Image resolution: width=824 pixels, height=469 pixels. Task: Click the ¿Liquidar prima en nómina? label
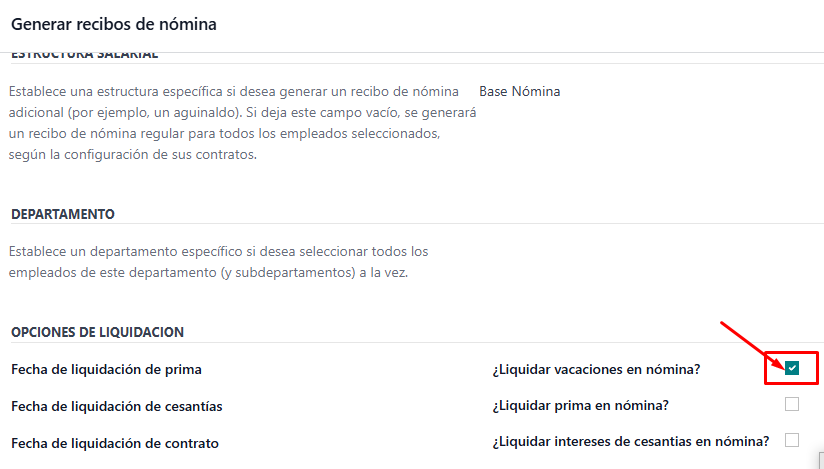pyautogui.click(x=581, y=405)
